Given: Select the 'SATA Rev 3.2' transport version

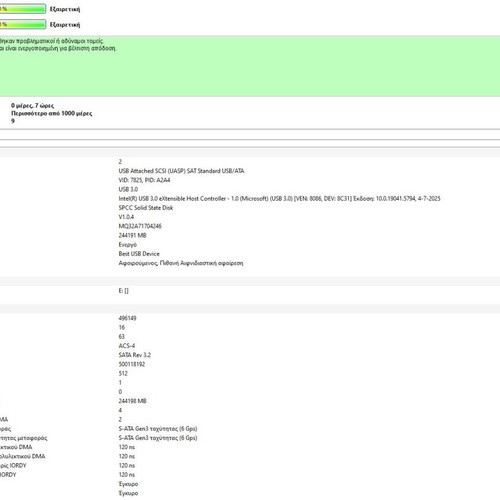Looking at the screenshot, I should click(135, 355).
